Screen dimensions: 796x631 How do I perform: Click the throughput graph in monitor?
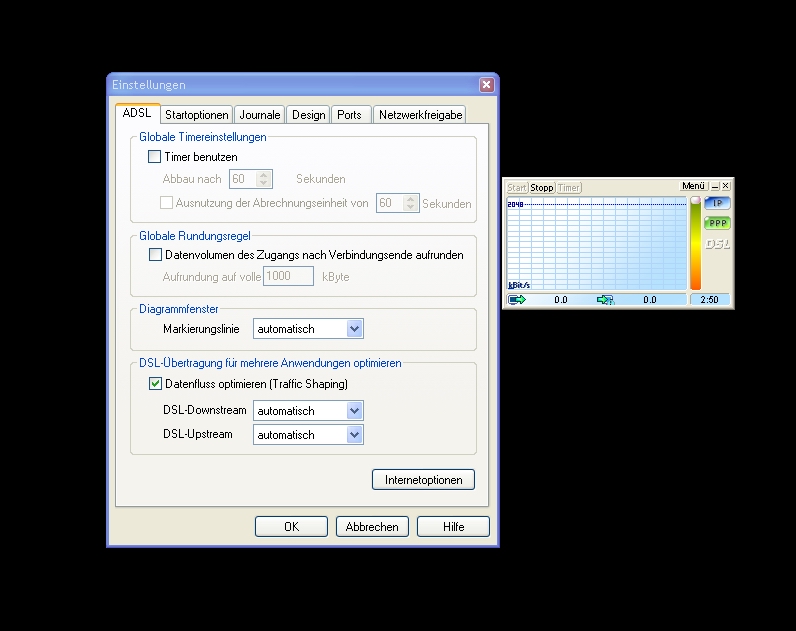click(x=596, y=243)
